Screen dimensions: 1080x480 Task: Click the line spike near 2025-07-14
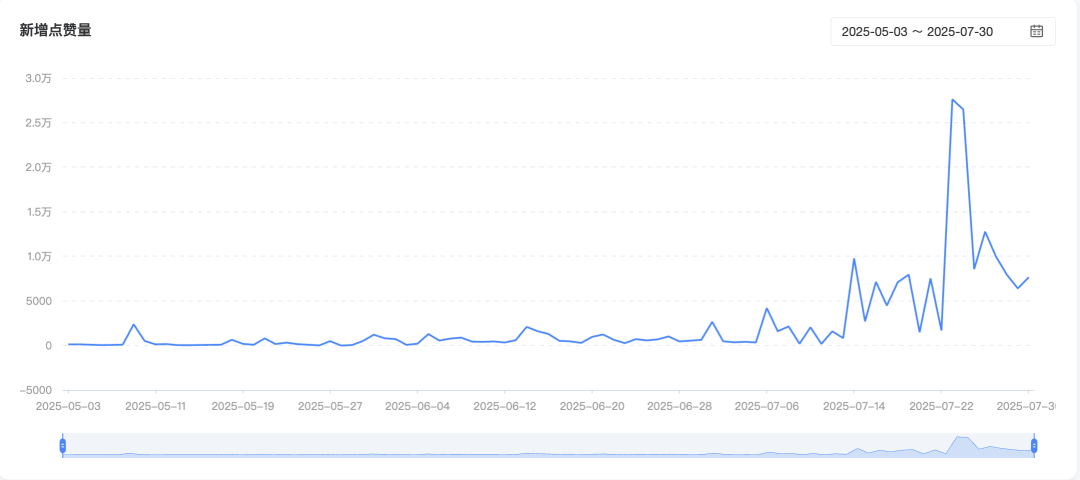tap(854, 259)
